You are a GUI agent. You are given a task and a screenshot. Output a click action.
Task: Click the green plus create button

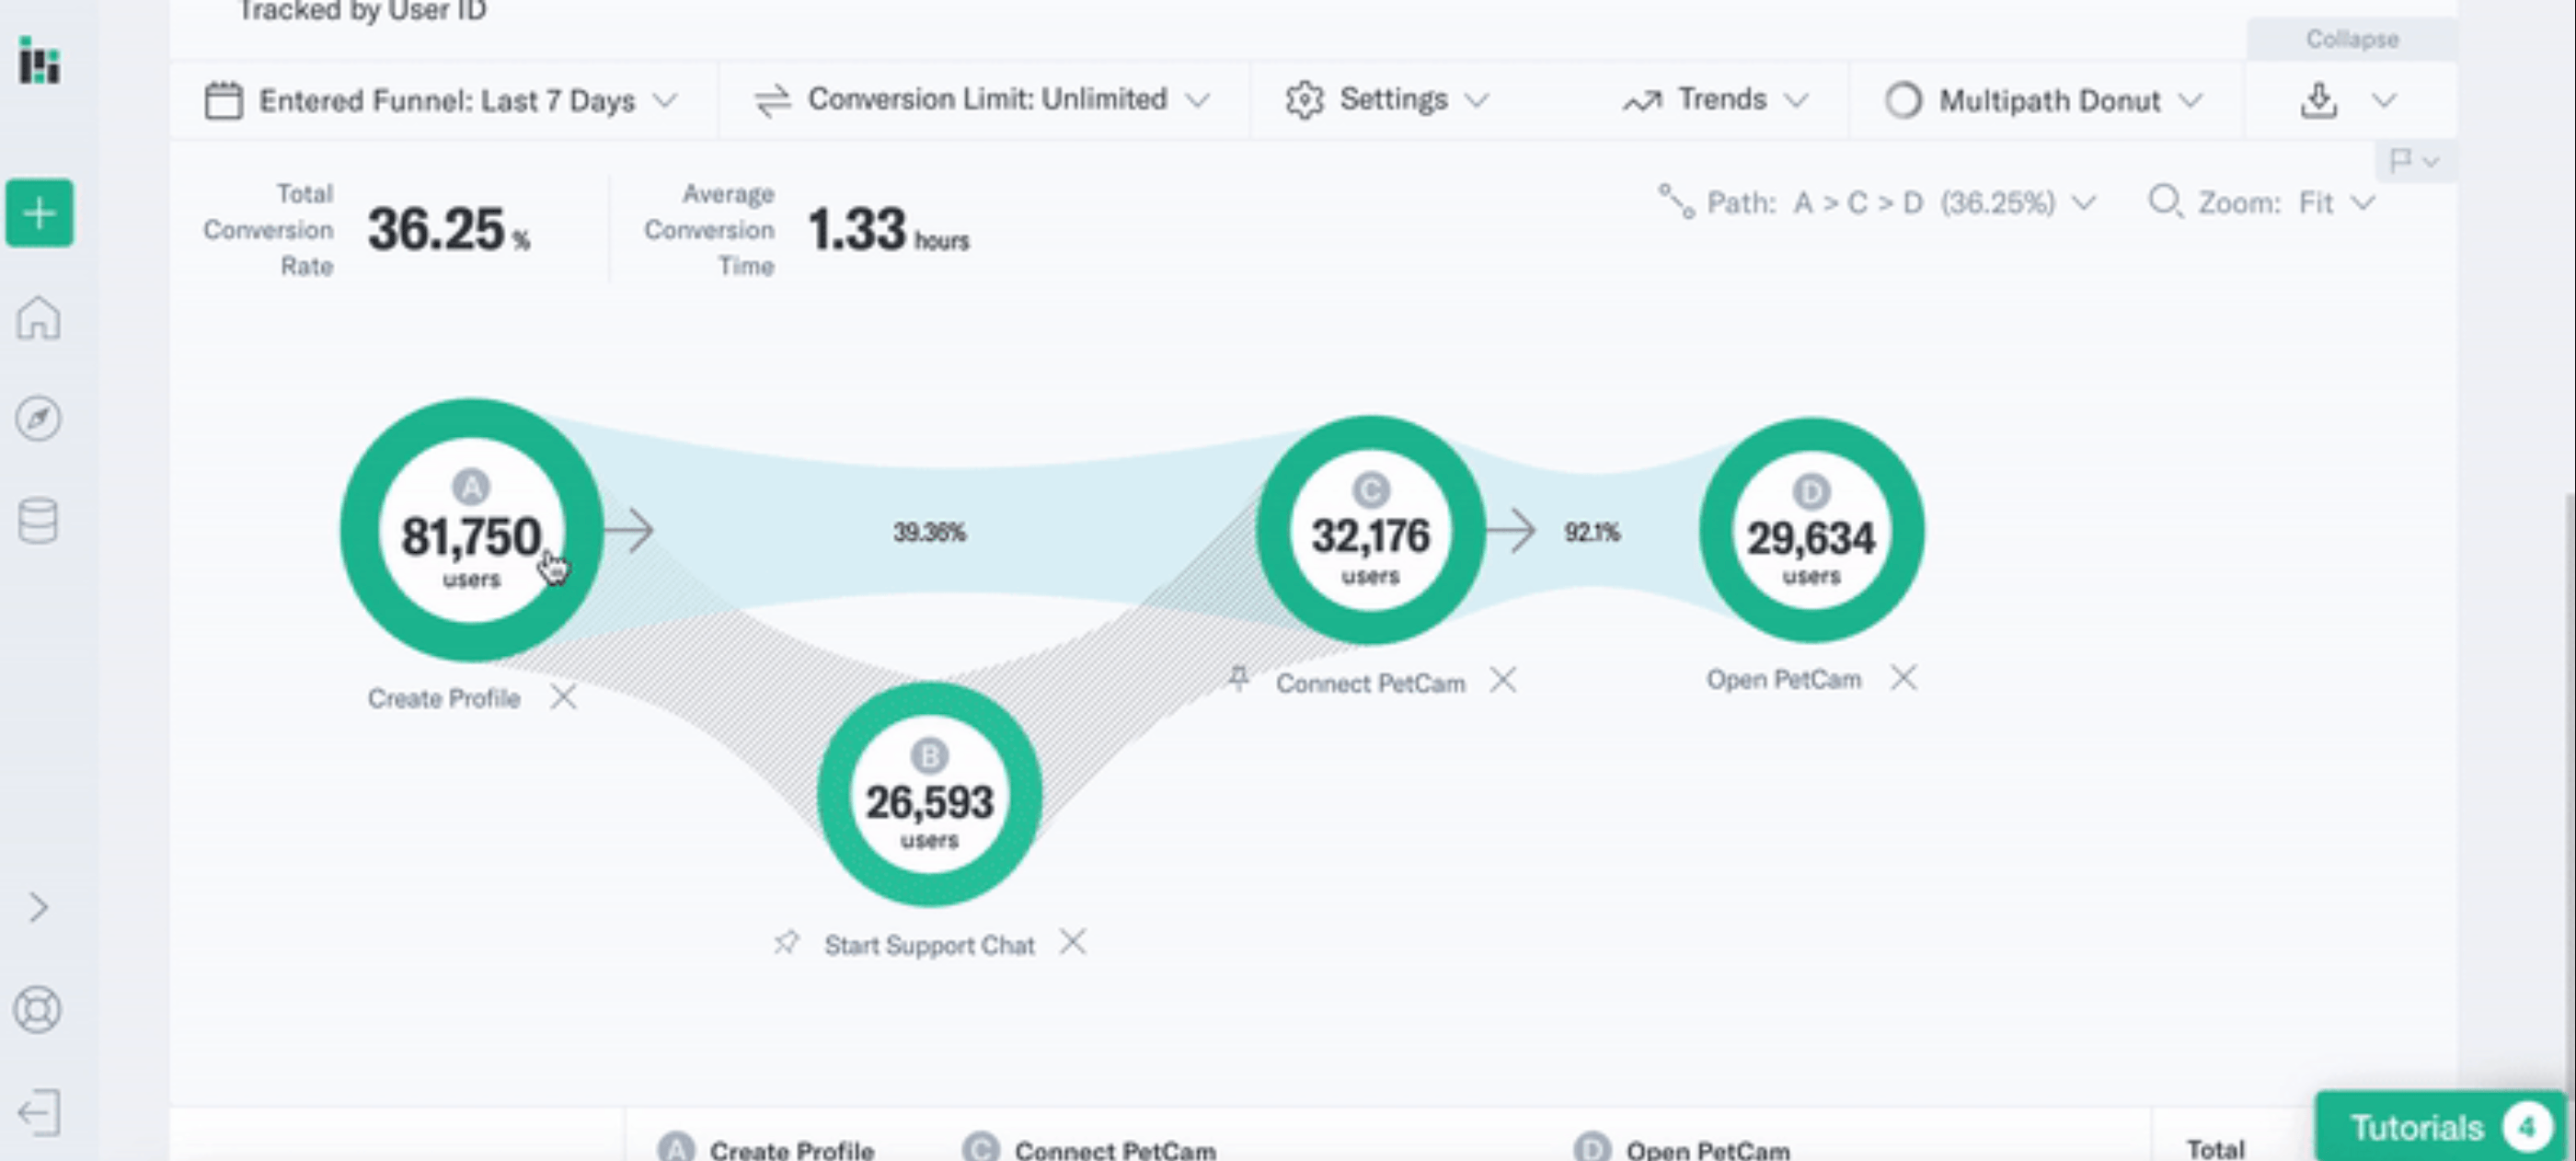click(39, 213)
